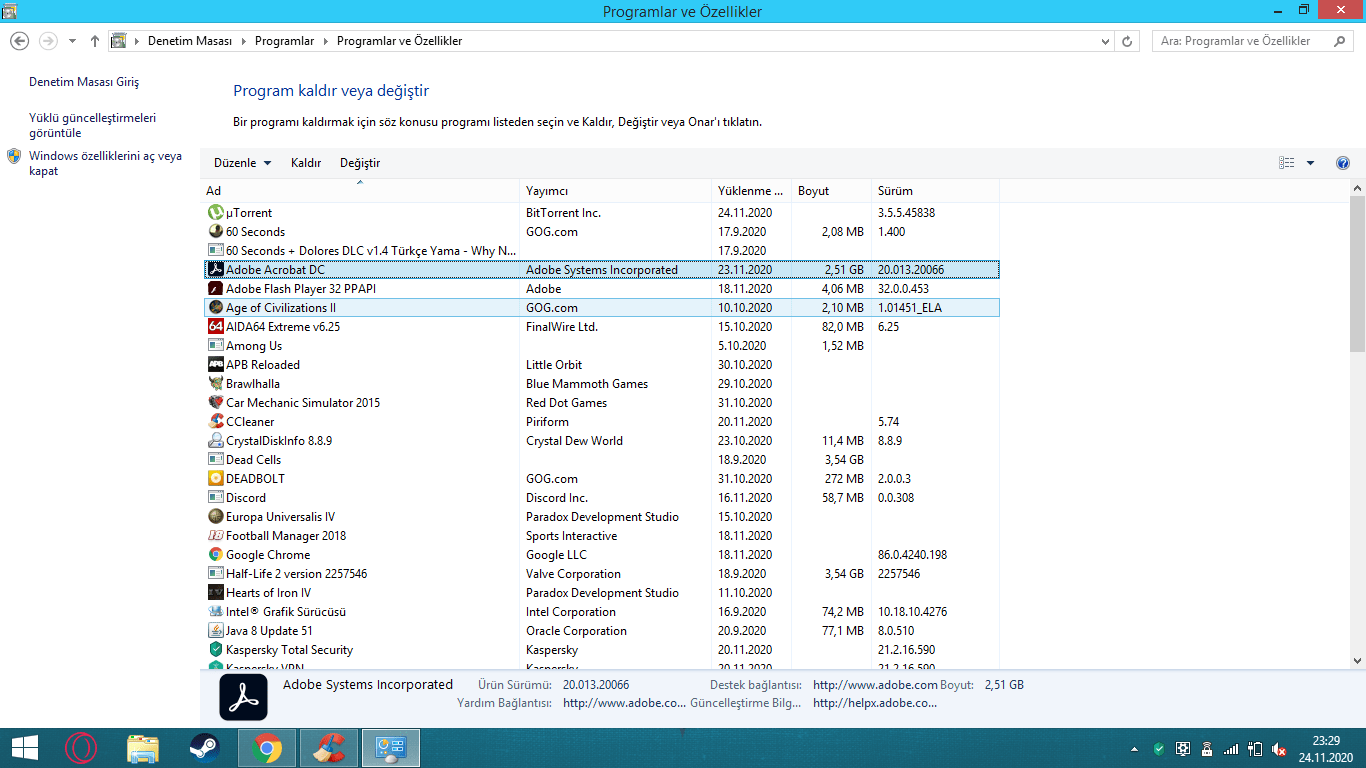Expand the arrow after Denetim Masası breadcrumb
Image resolution: width=1366 pixels, height=768 pixels.
click(243, 41)
